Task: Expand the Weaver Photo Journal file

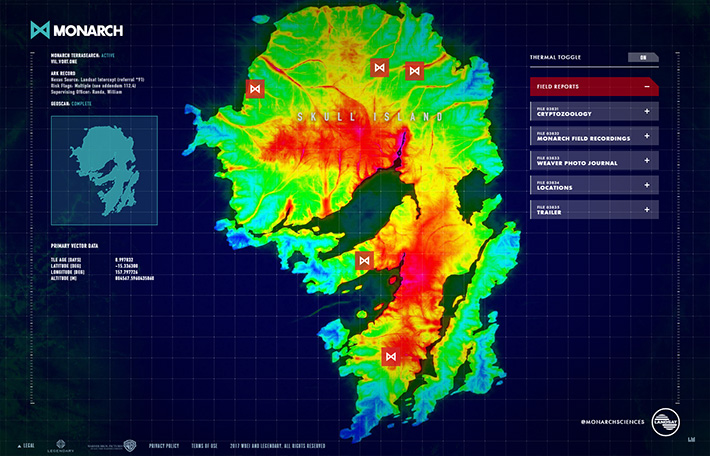Action: (x=594, y=160)
